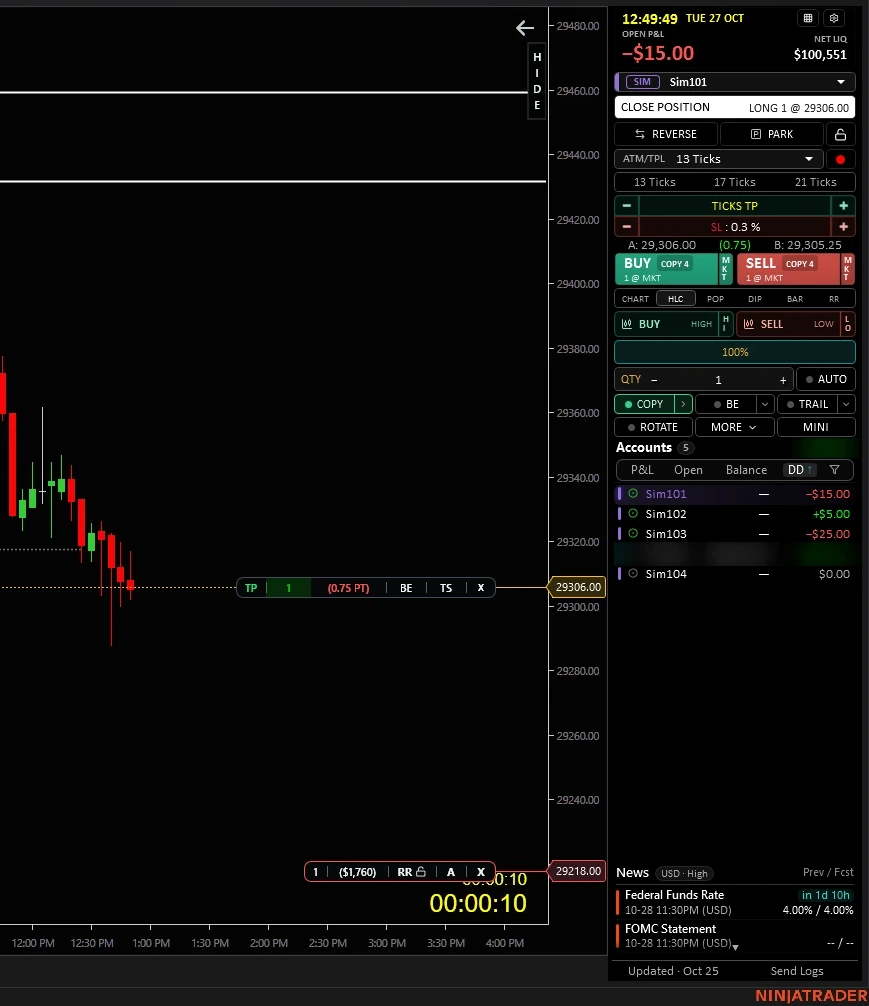Click the unlock padlock icon

coord(840,134)
